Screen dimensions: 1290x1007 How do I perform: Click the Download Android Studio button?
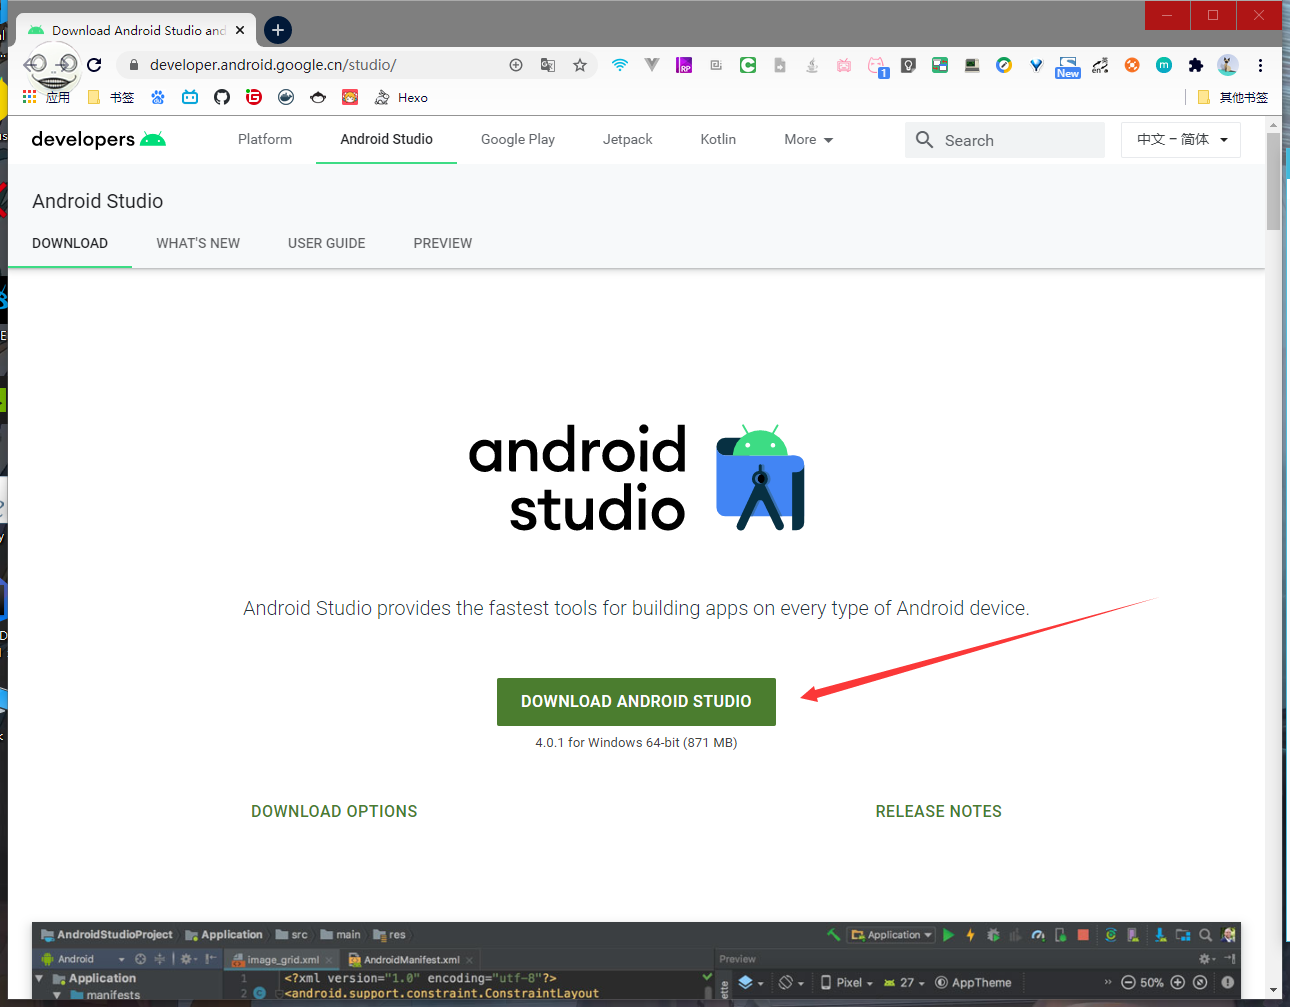pyautogui.click(x=636, y=702)
